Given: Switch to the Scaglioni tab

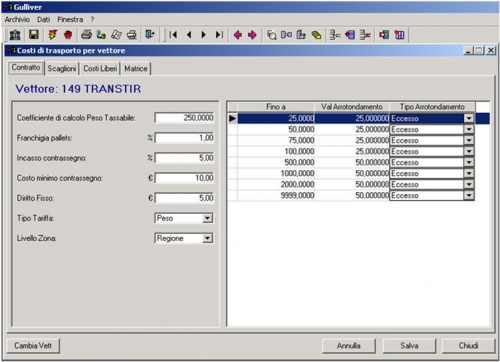Looking at the screenshot, I should coord(62,69).
